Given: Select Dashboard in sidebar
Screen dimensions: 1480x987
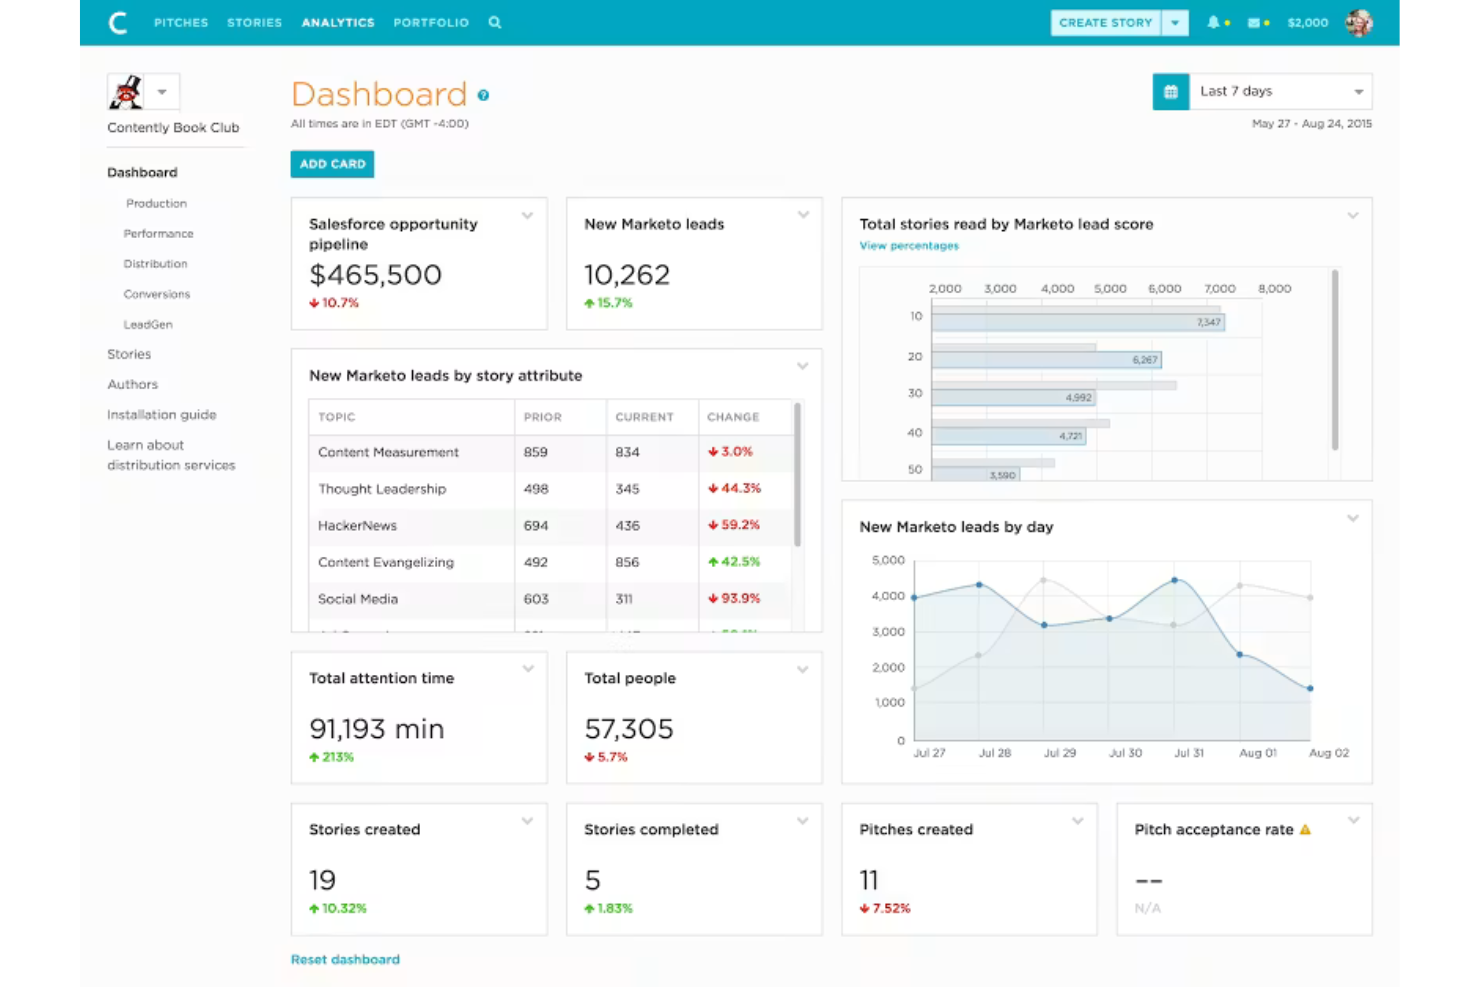Looking at the screenshot, I should (142, 172).
